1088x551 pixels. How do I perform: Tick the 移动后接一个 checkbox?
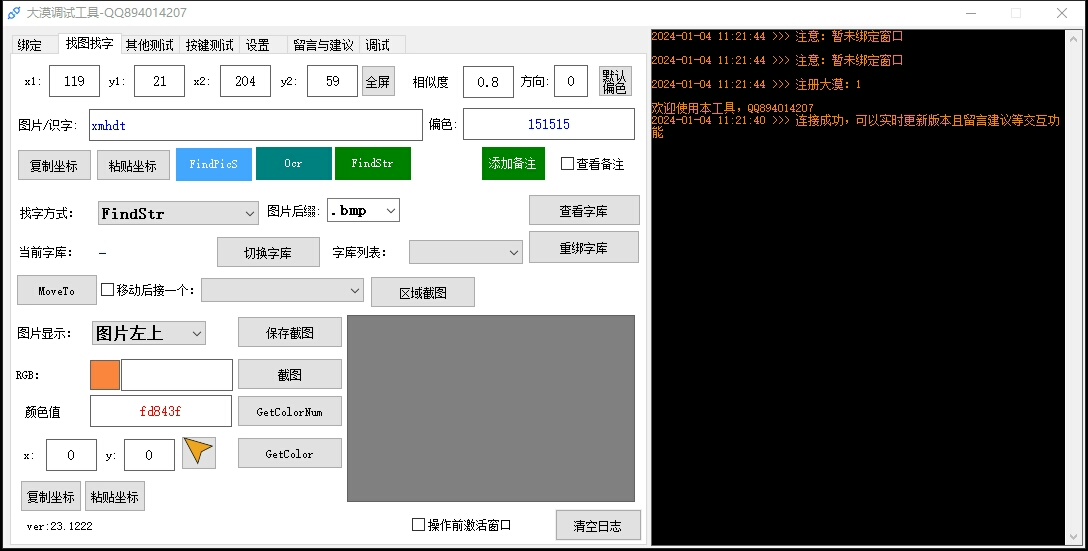tap(108, 289)
